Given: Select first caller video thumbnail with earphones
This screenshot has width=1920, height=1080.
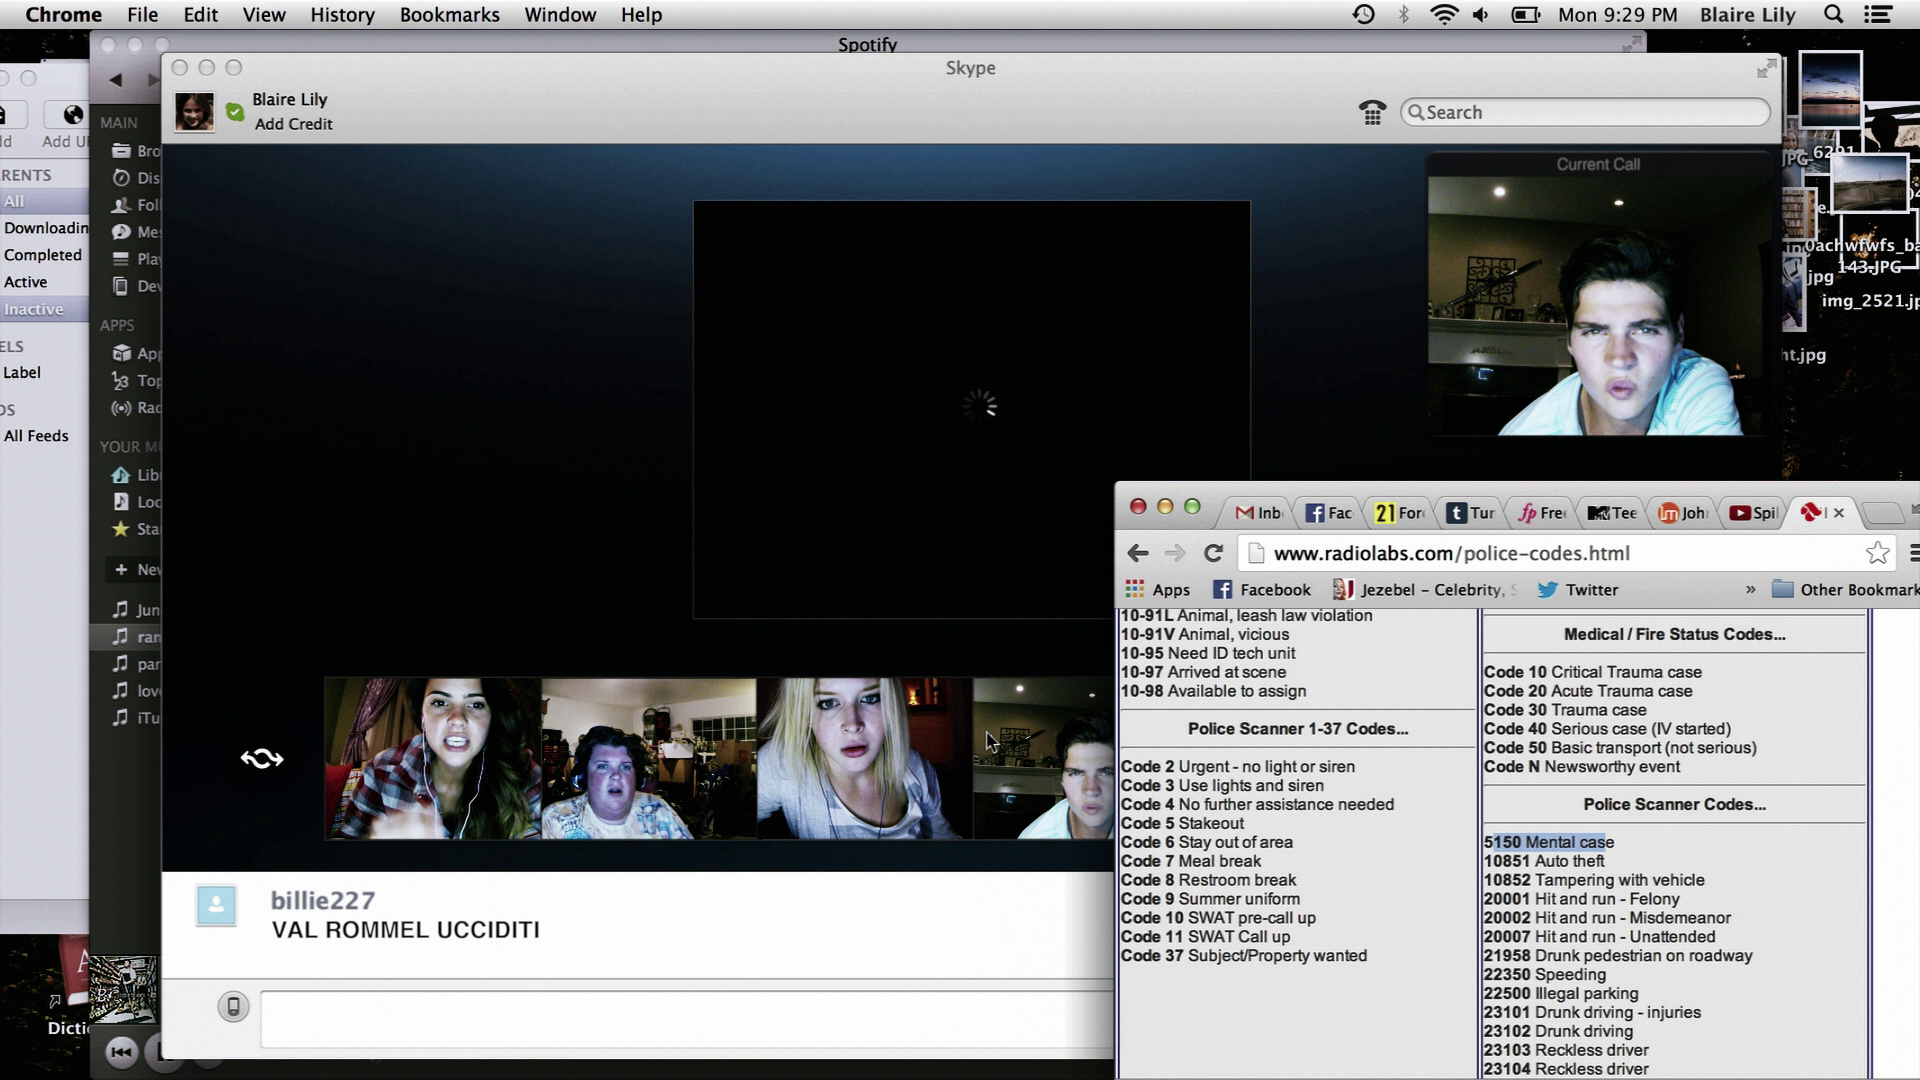Looking at the screenshot, I should [x=433, y=758].
